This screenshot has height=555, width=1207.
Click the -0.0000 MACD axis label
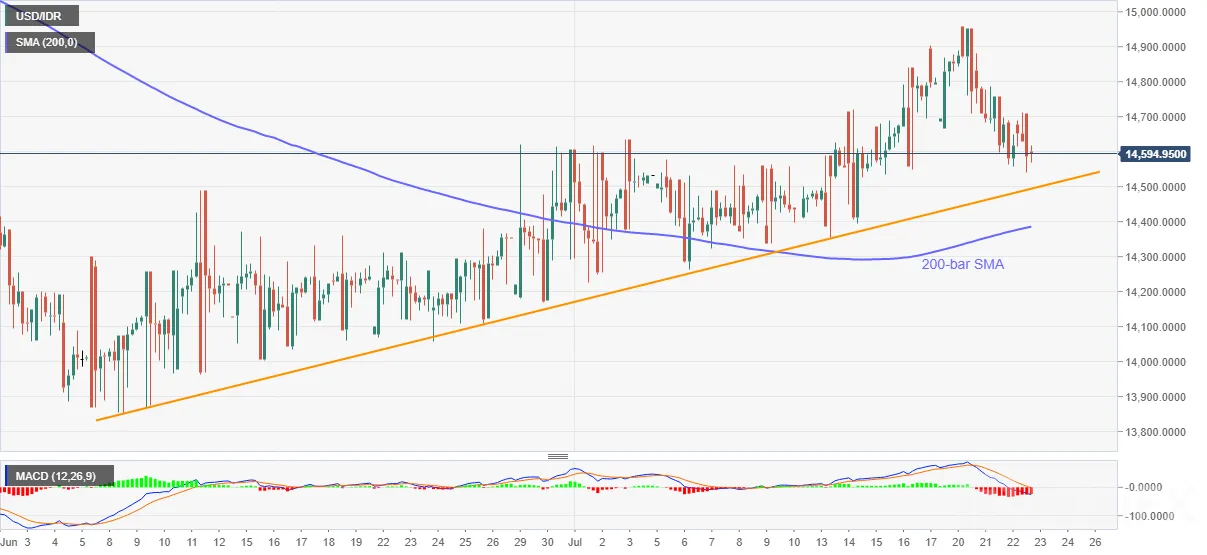pyautogui.click(x=1169, y=487)
